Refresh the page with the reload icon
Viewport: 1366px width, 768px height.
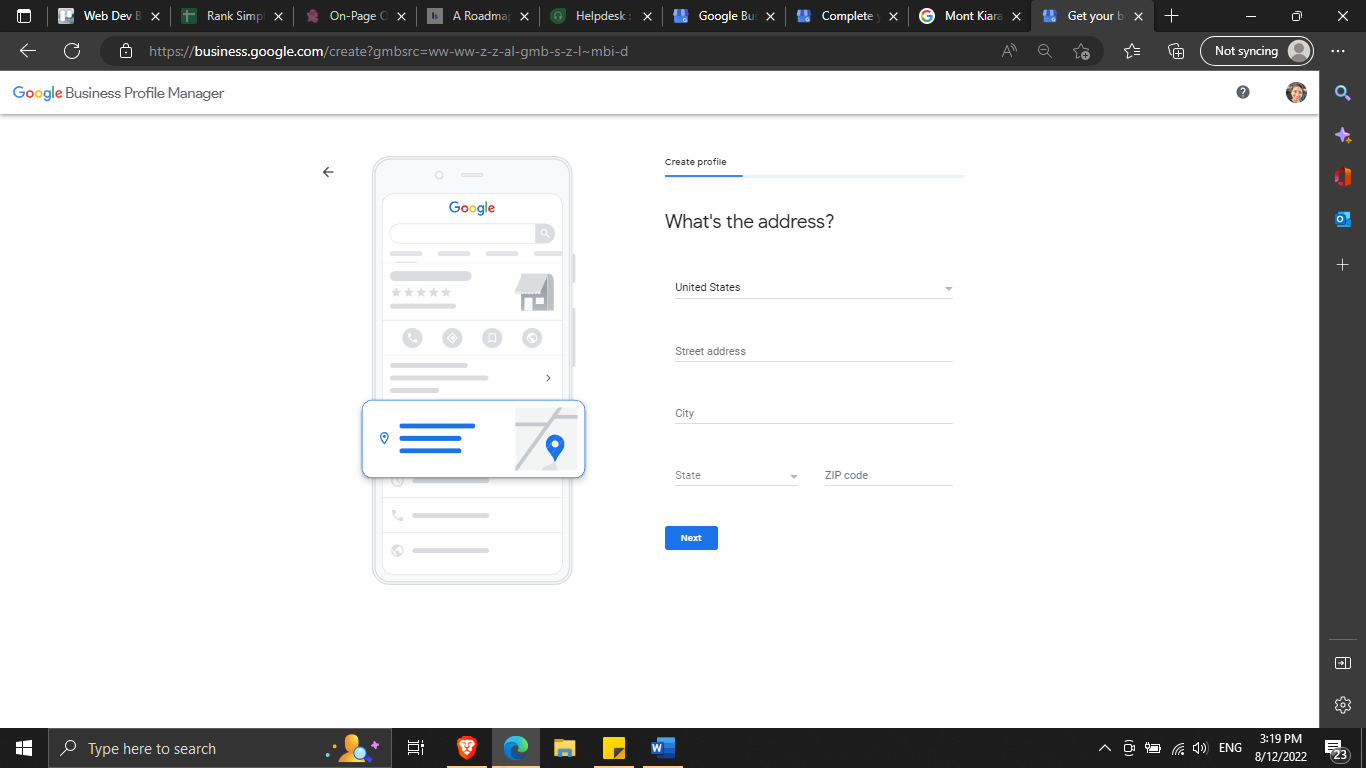click(x=71, y=51)
